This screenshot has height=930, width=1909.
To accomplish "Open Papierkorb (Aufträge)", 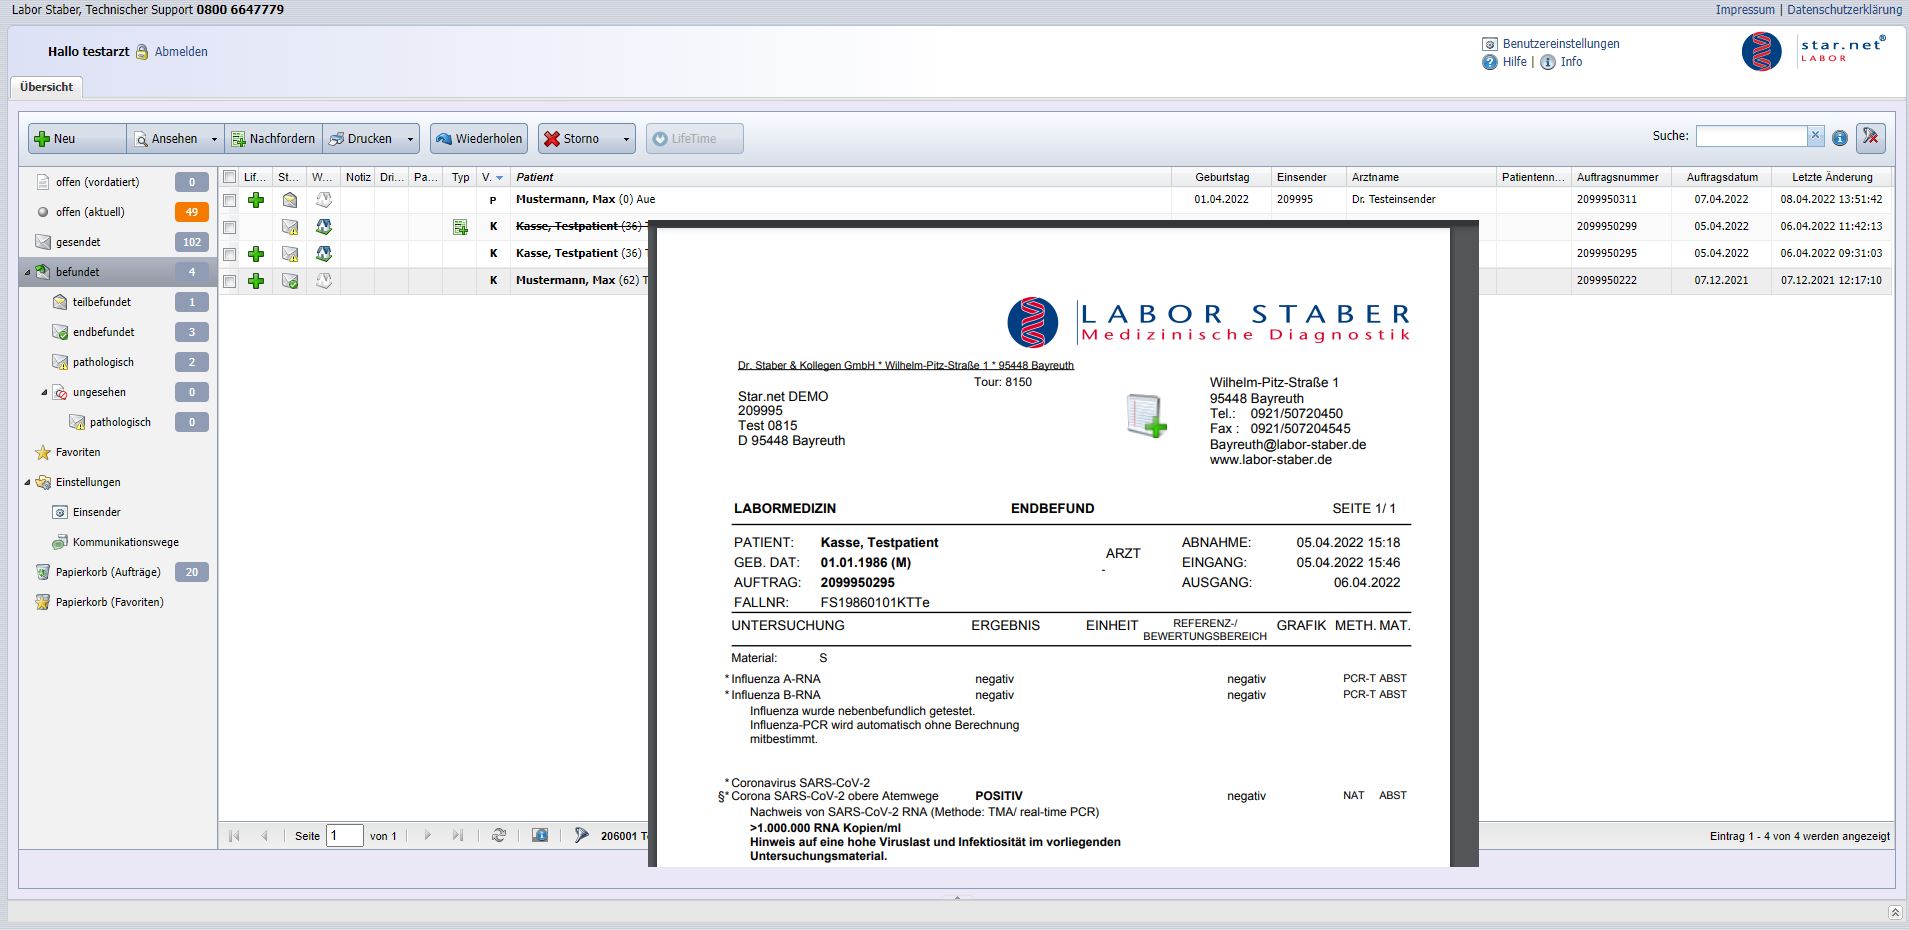I will (108, 572).
